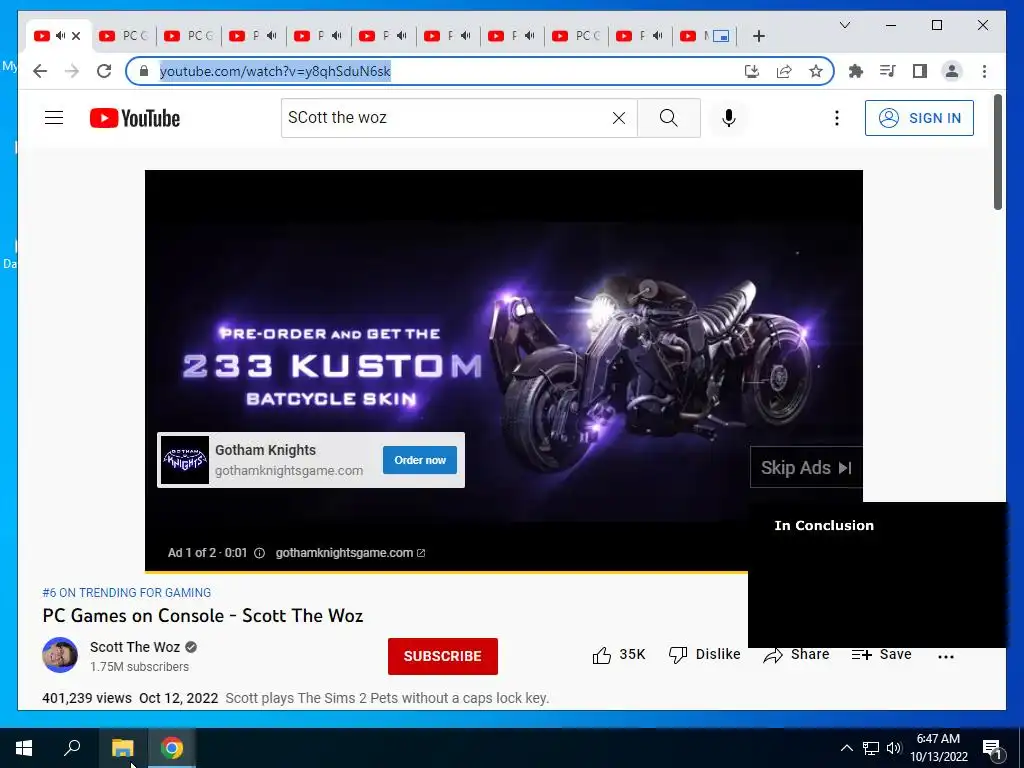1024x768 pixels.
Task: View site info via the lock icon
Action: (144, 71)
